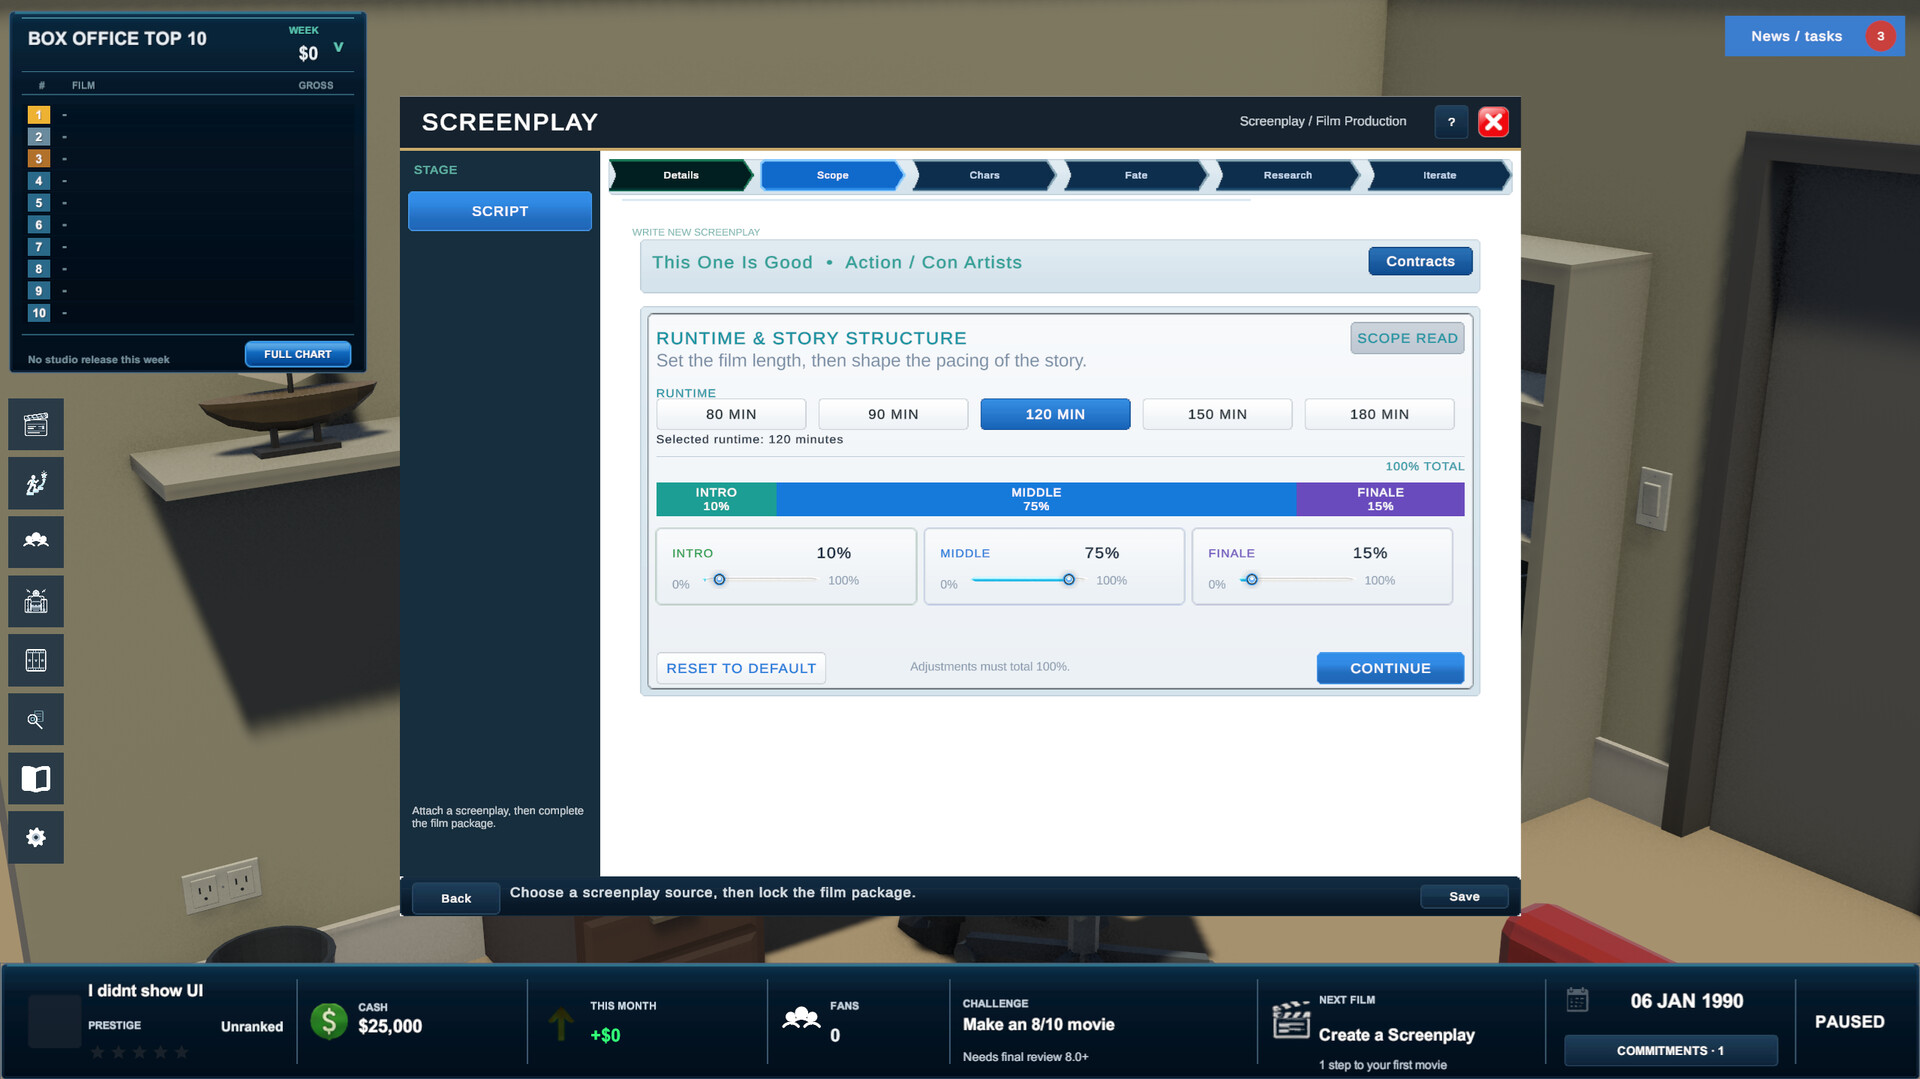This screenshot has height=1079, width=1920.
Task: Open the film clapperboard sidebar icon
Action: 36,425
